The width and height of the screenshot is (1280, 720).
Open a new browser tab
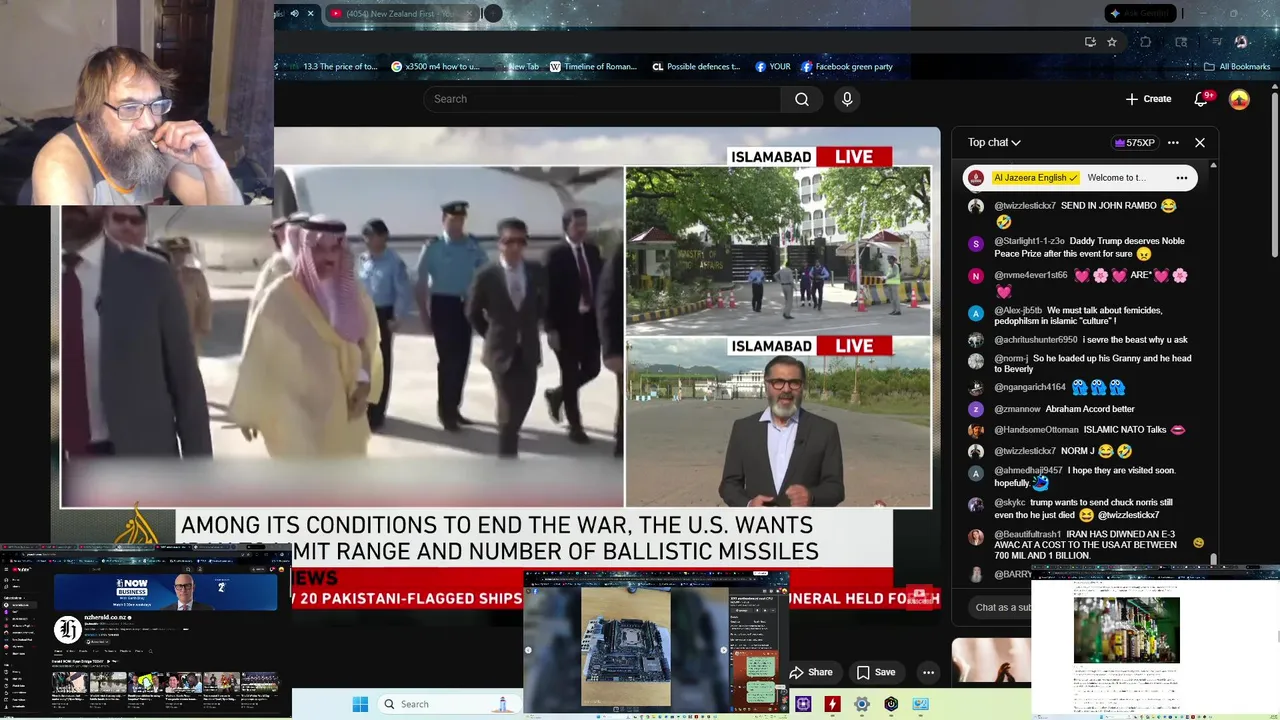tap(493, 13)
